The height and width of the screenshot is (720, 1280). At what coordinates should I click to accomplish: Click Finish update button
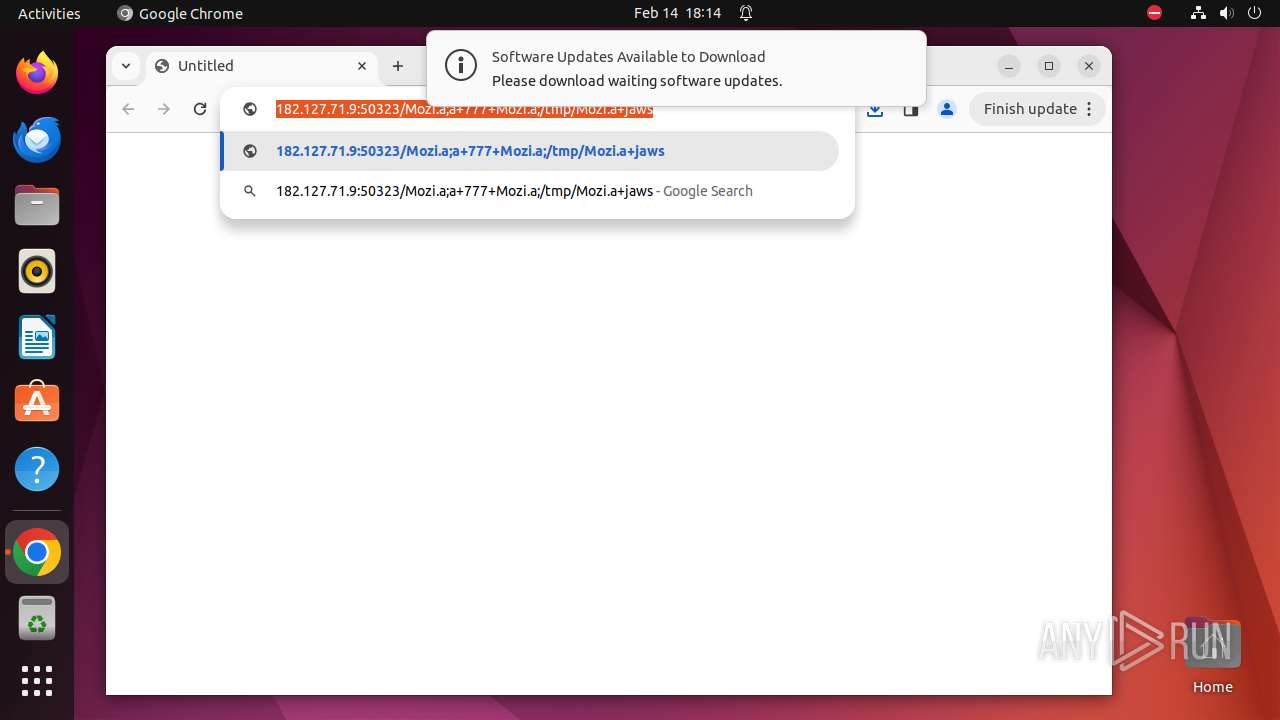1030,109
